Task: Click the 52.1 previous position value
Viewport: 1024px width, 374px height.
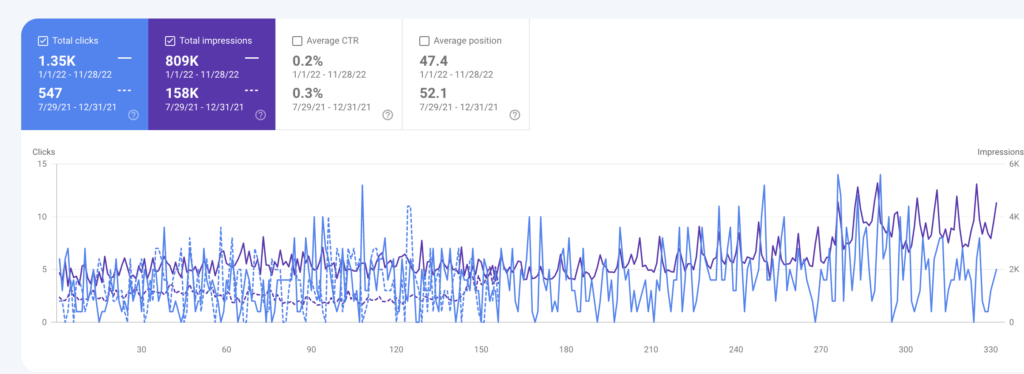Action: tap(434, 93)
